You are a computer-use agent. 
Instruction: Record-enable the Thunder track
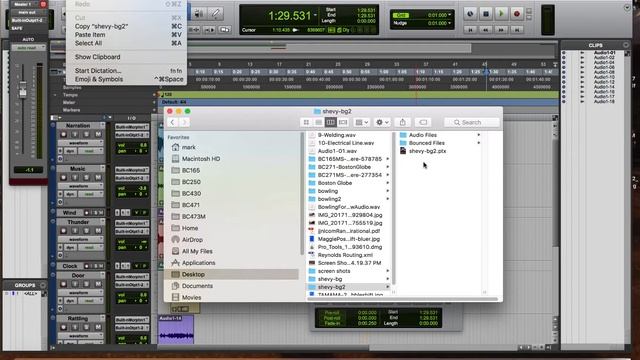(x=63, y=231)
